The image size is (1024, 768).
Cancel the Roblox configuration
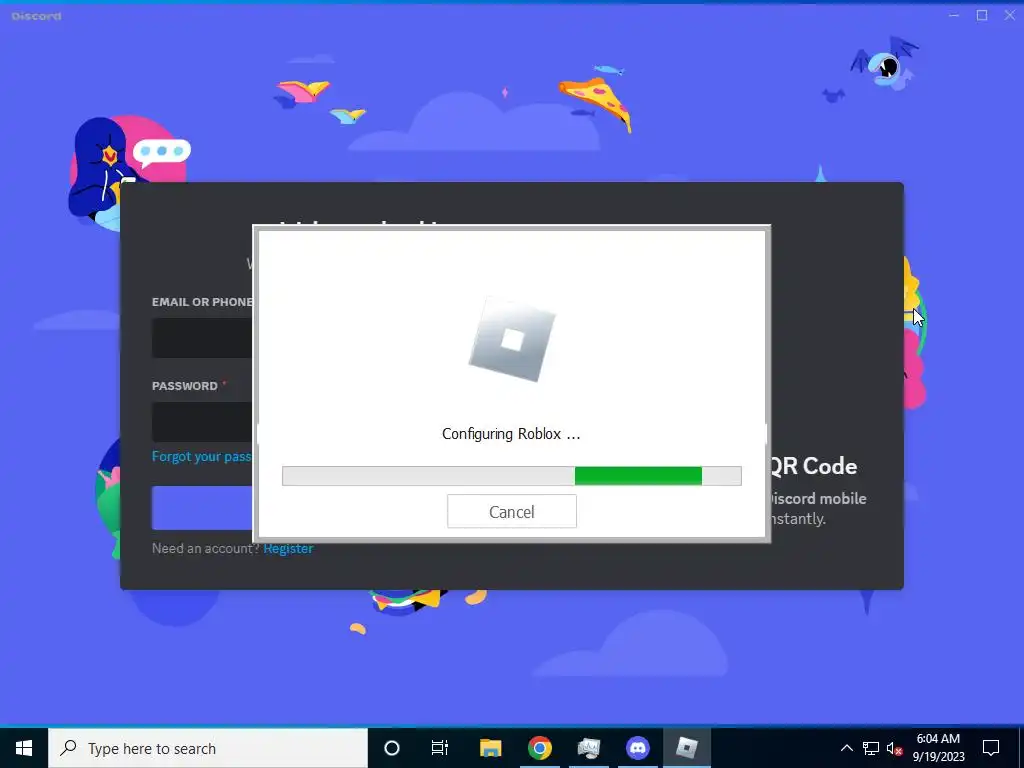(x=511, y=511)
